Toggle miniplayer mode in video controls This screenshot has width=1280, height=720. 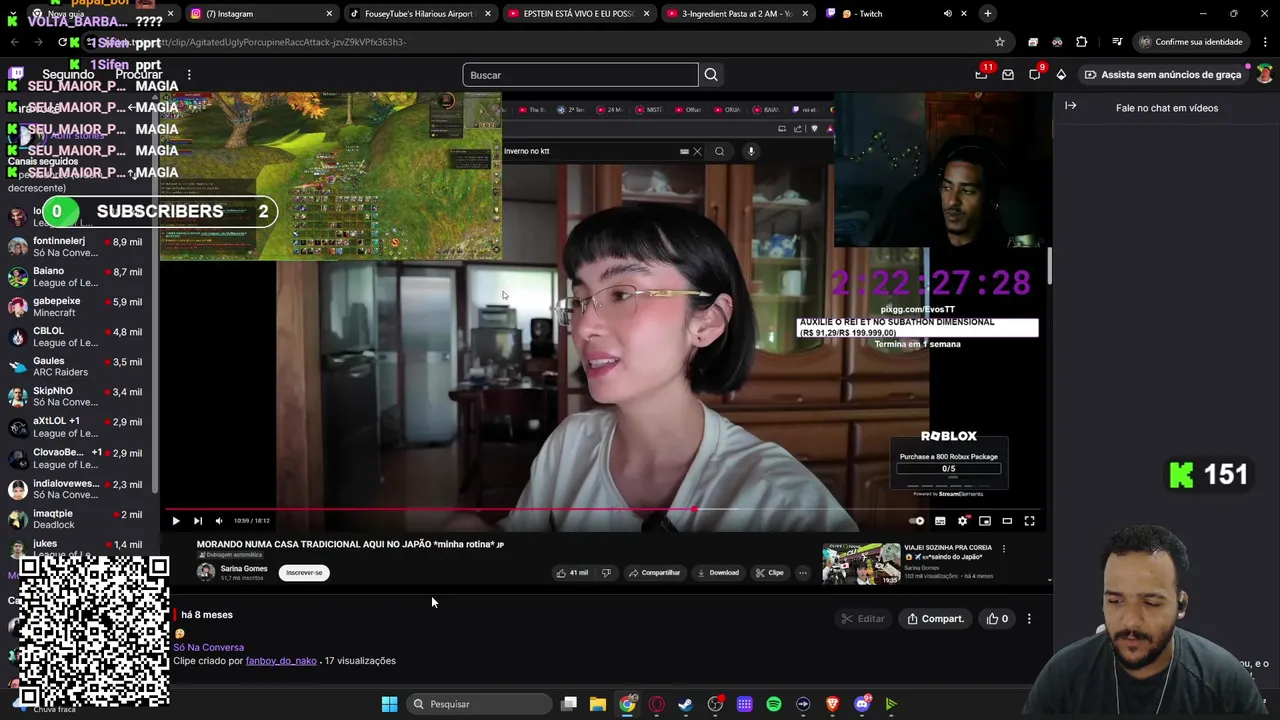pos(985,521)
